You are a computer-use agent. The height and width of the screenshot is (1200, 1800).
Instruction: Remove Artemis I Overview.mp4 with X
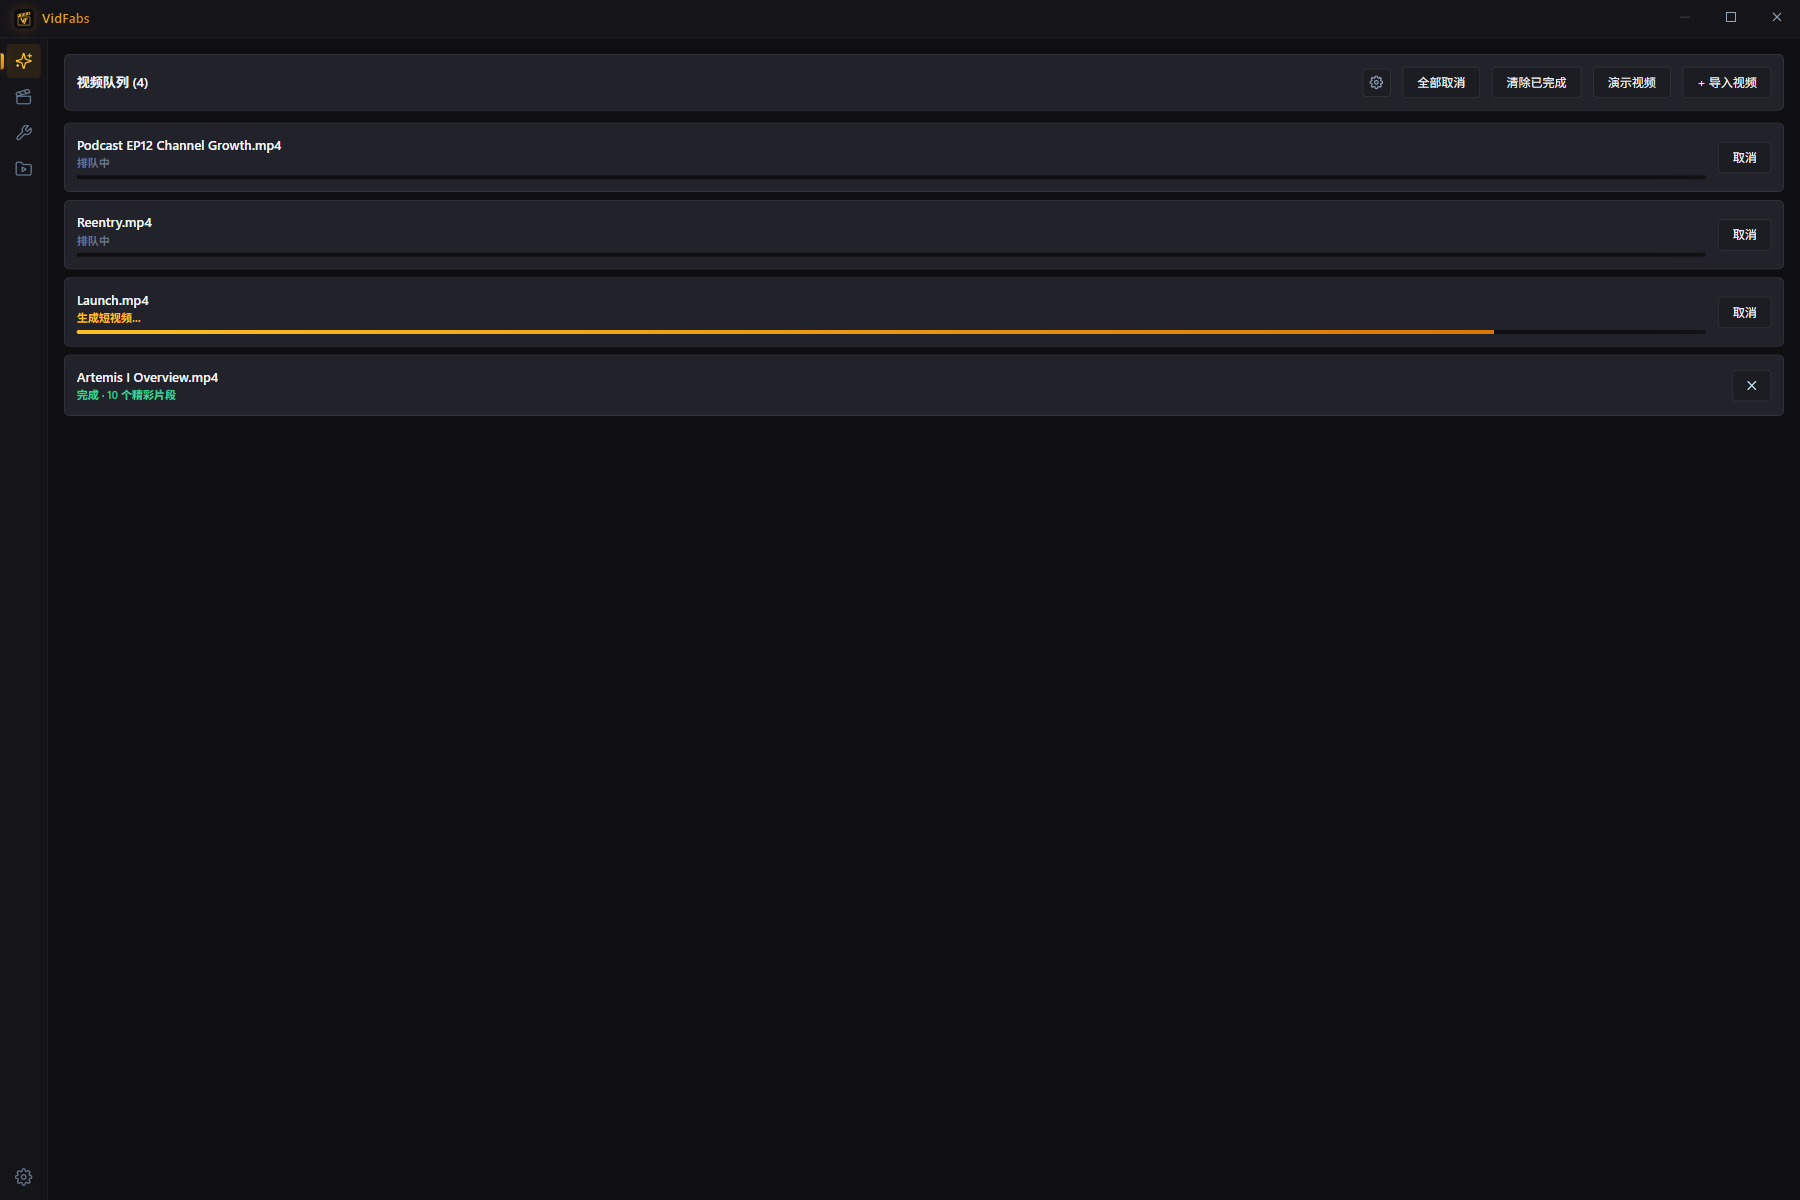point(1751,386)
